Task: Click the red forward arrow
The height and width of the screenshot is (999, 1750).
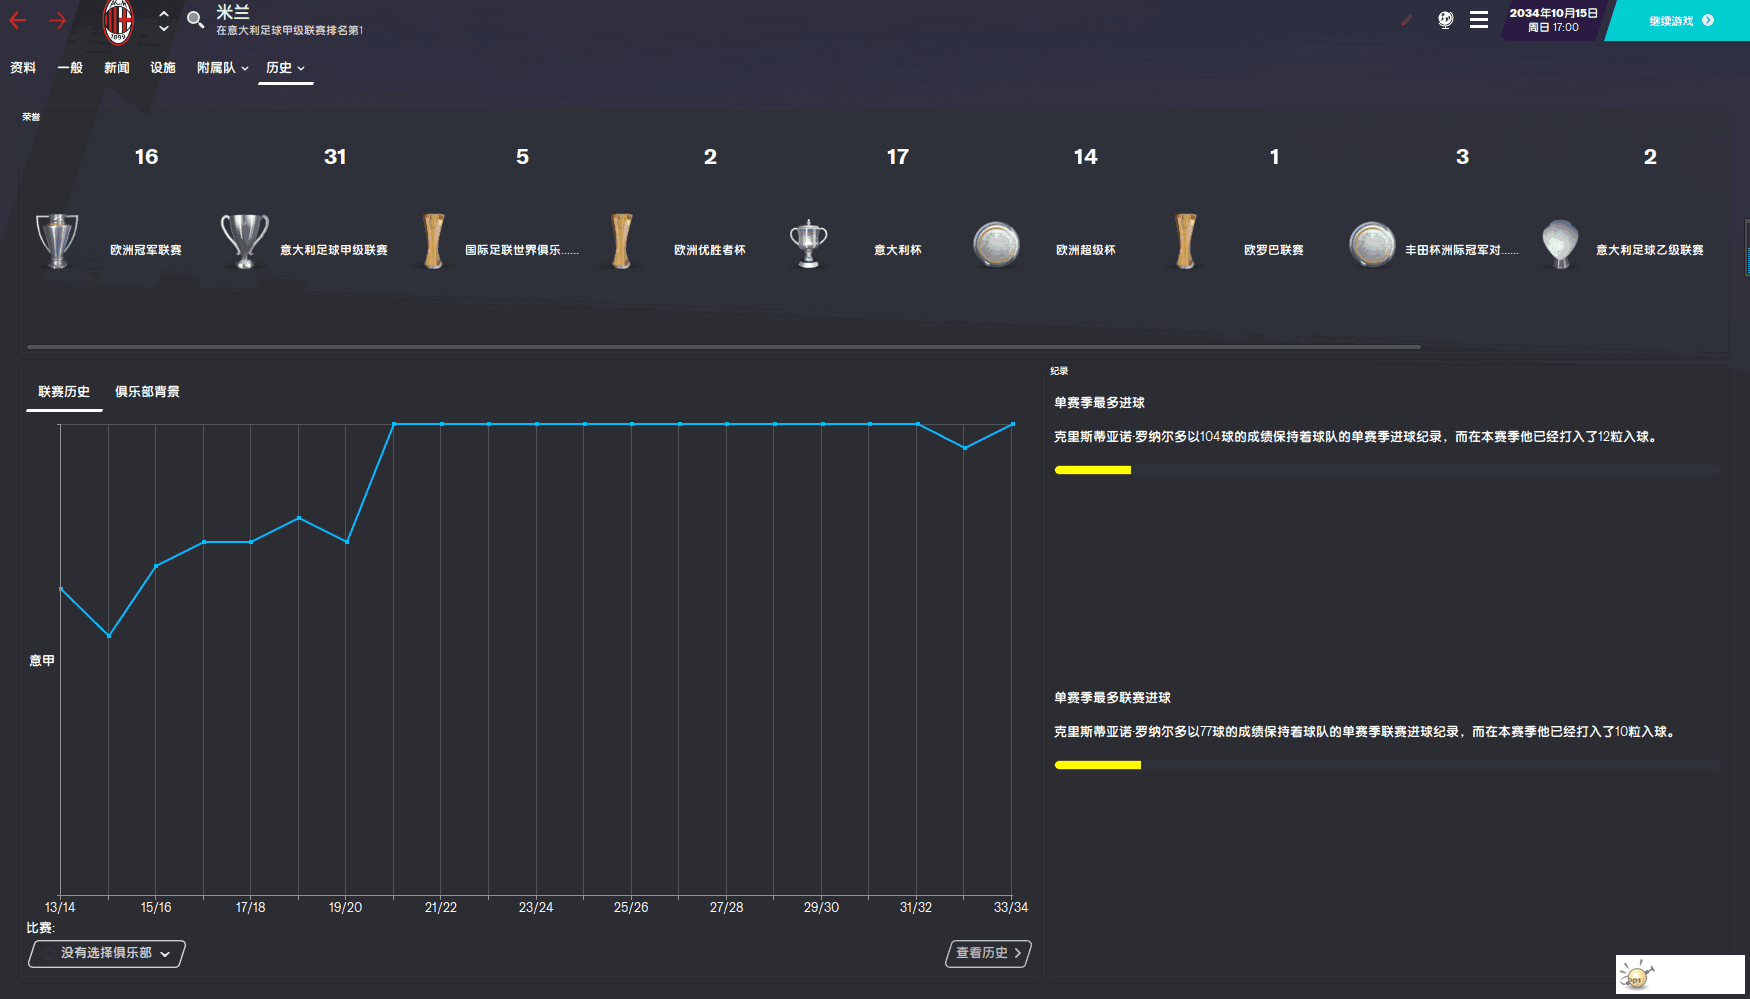Action: [x=58, y=20]
